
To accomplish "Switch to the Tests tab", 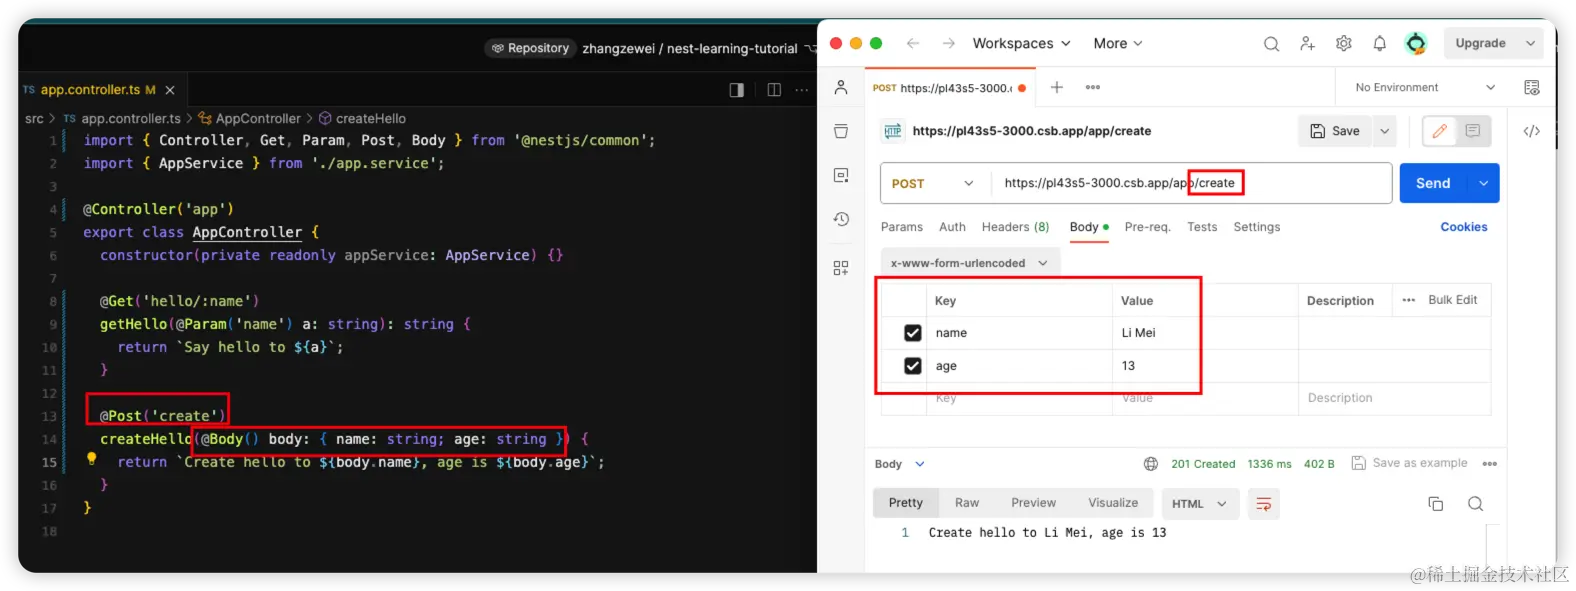I will pyautogui.click(x=1202, y=227).
